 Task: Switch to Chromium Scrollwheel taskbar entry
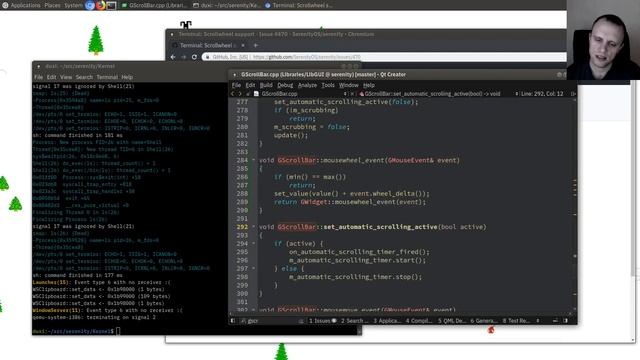coord(299,5)
